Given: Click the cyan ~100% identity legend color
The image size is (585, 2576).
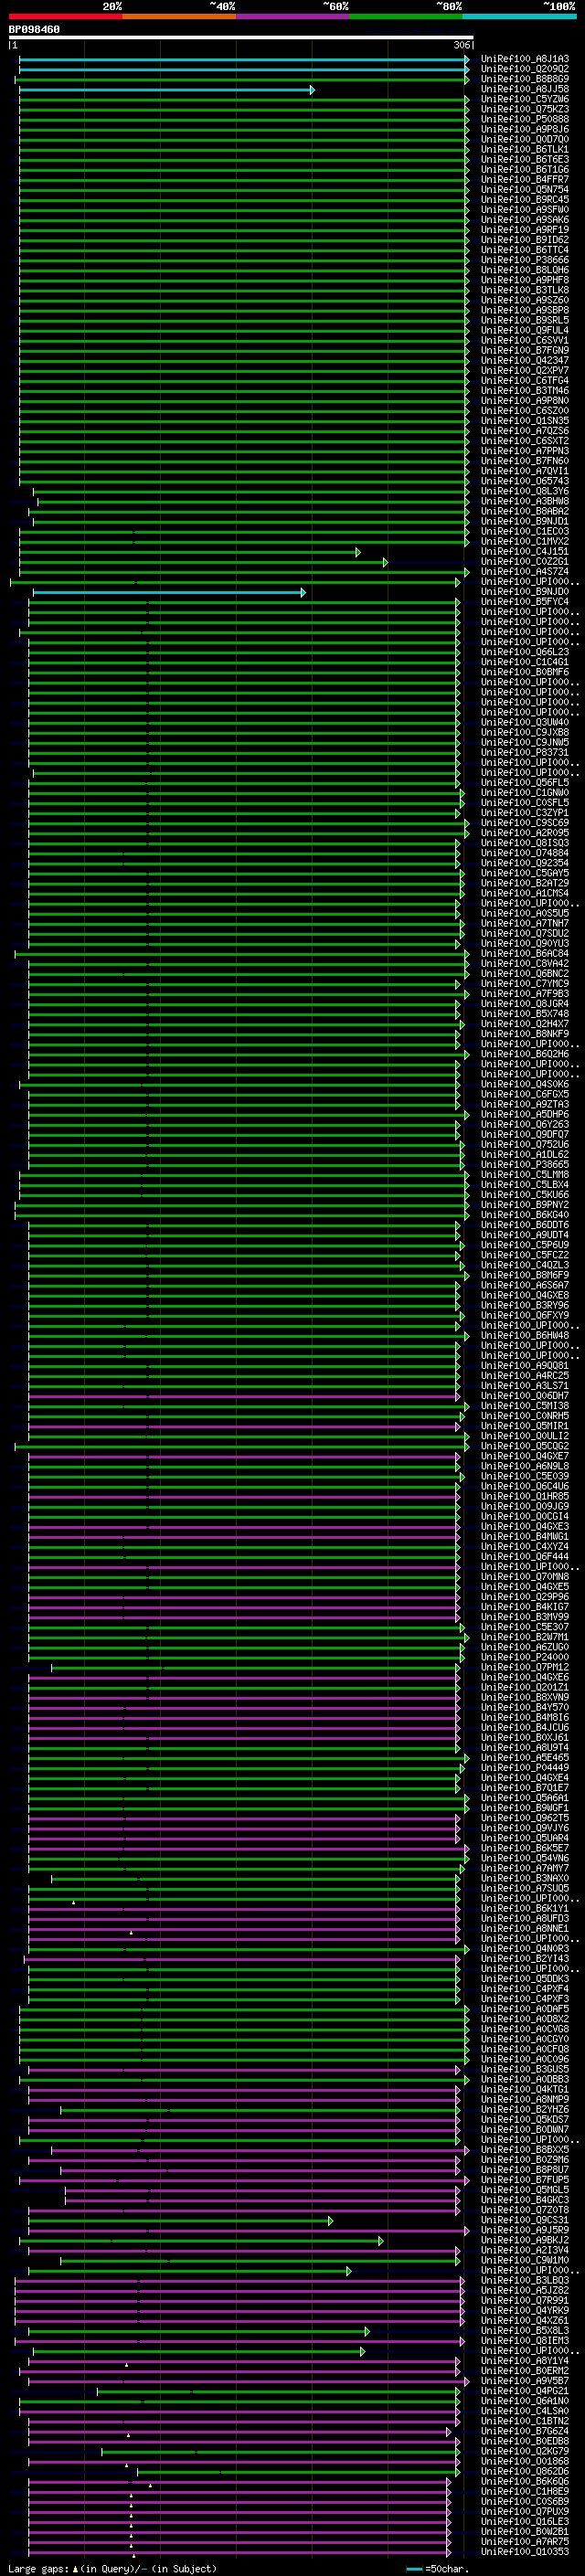Looking at the screenshot, I should click(519, 16).
